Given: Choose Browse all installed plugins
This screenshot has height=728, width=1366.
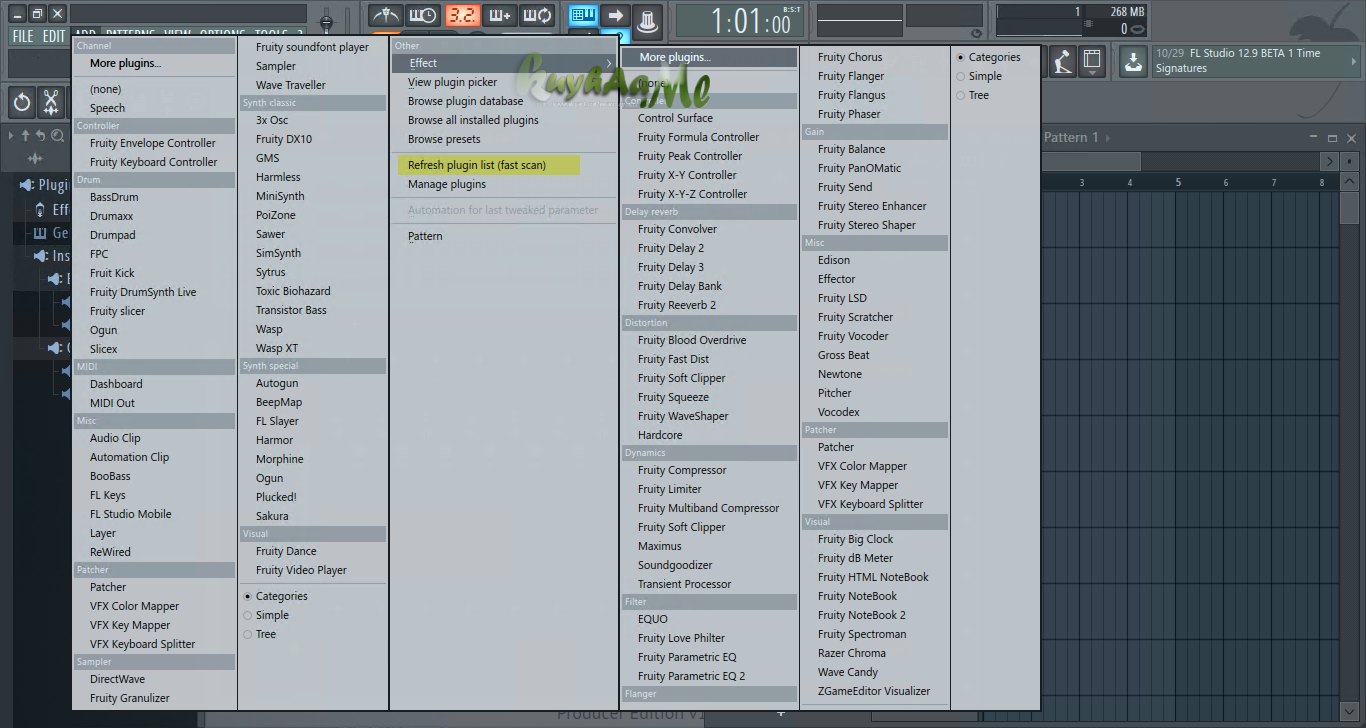Looking at the screenshot, I should 473,120.
